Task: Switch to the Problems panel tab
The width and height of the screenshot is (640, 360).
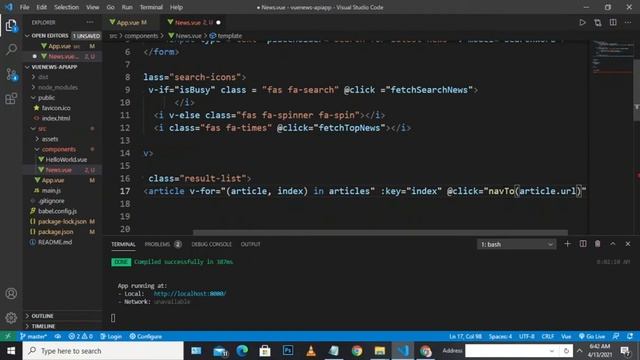Action: [x=162, y=244]
